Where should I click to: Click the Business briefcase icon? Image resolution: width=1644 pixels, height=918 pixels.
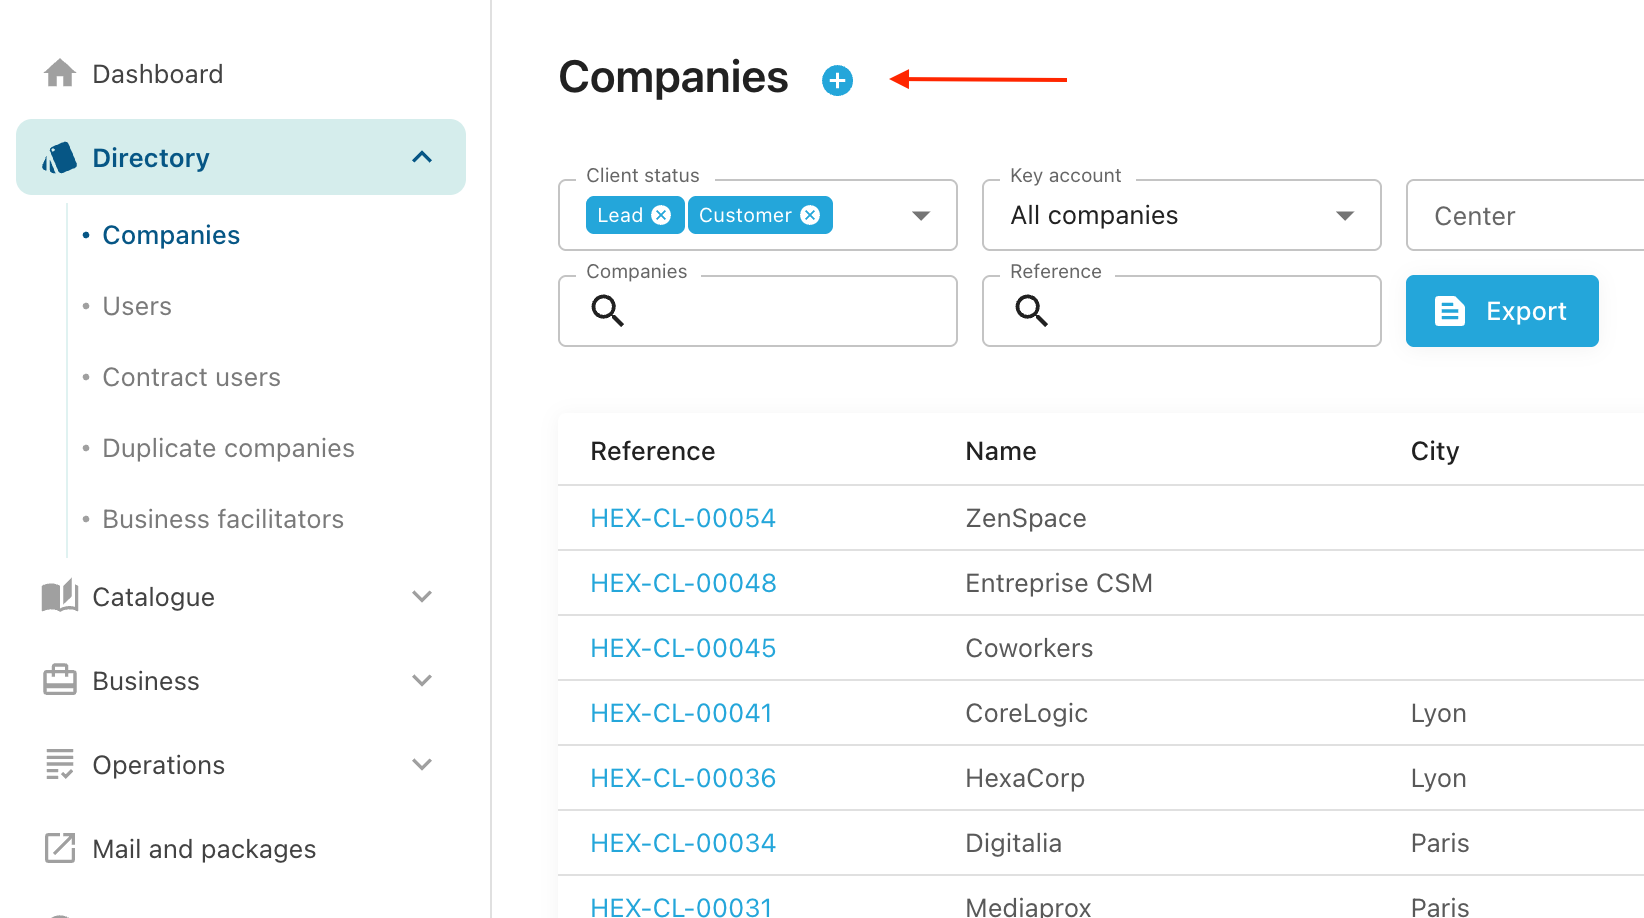click(x=60, y=680)
